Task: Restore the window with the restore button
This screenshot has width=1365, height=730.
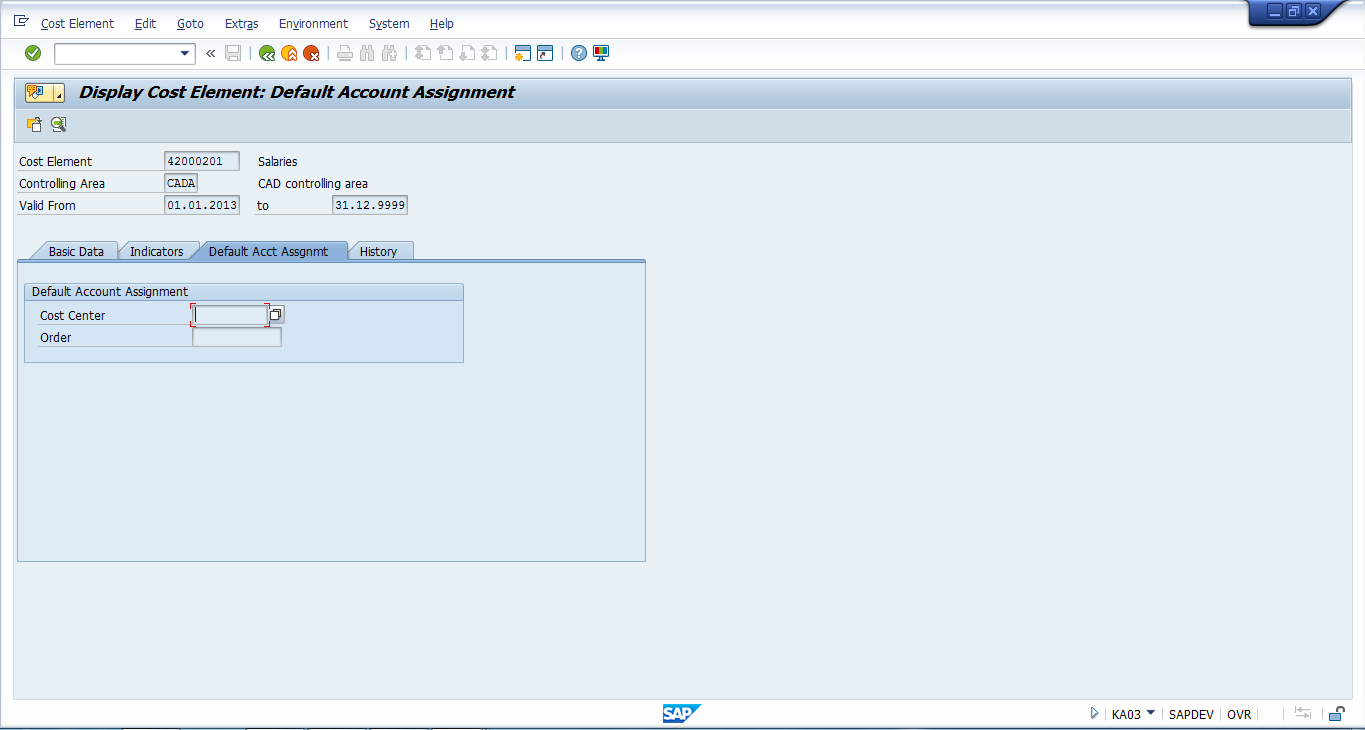Action: tap(1293, 11)
